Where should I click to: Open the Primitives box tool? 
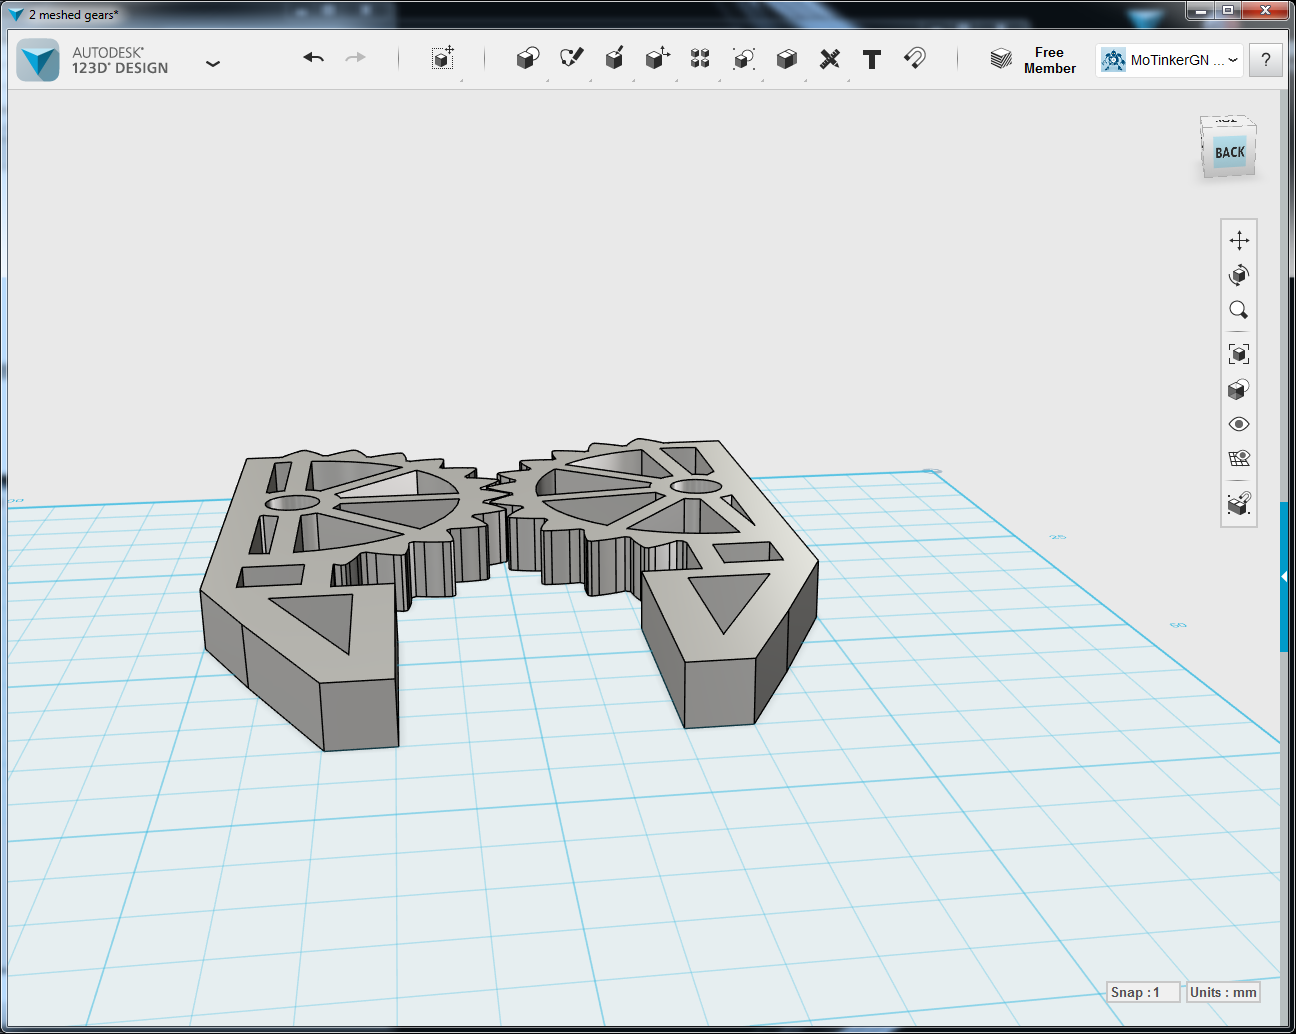[x=528, y=59]
